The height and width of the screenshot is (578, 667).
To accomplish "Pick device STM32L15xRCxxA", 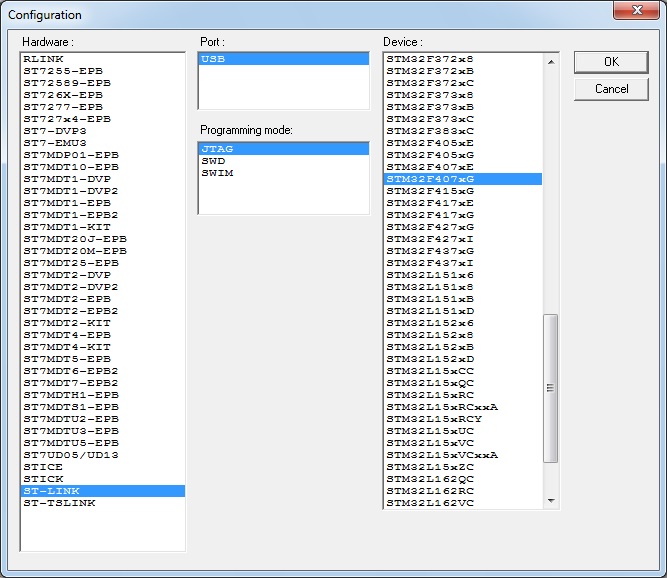I will (463, 407).
